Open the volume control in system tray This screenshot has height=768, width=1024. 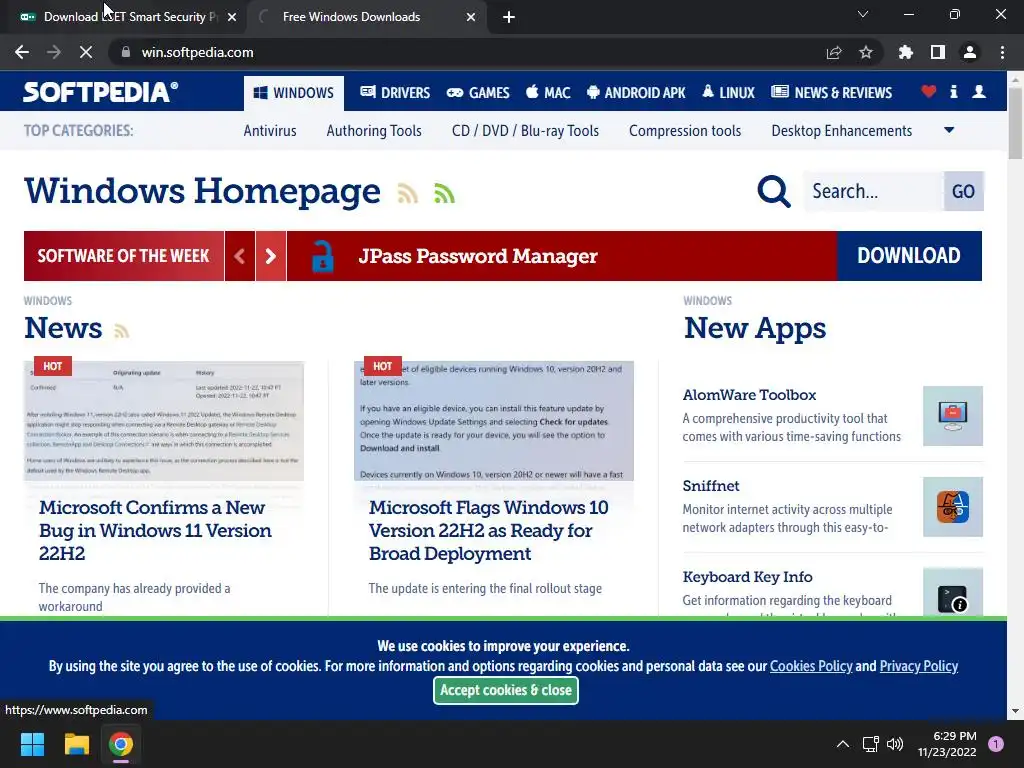click(895, 744)
